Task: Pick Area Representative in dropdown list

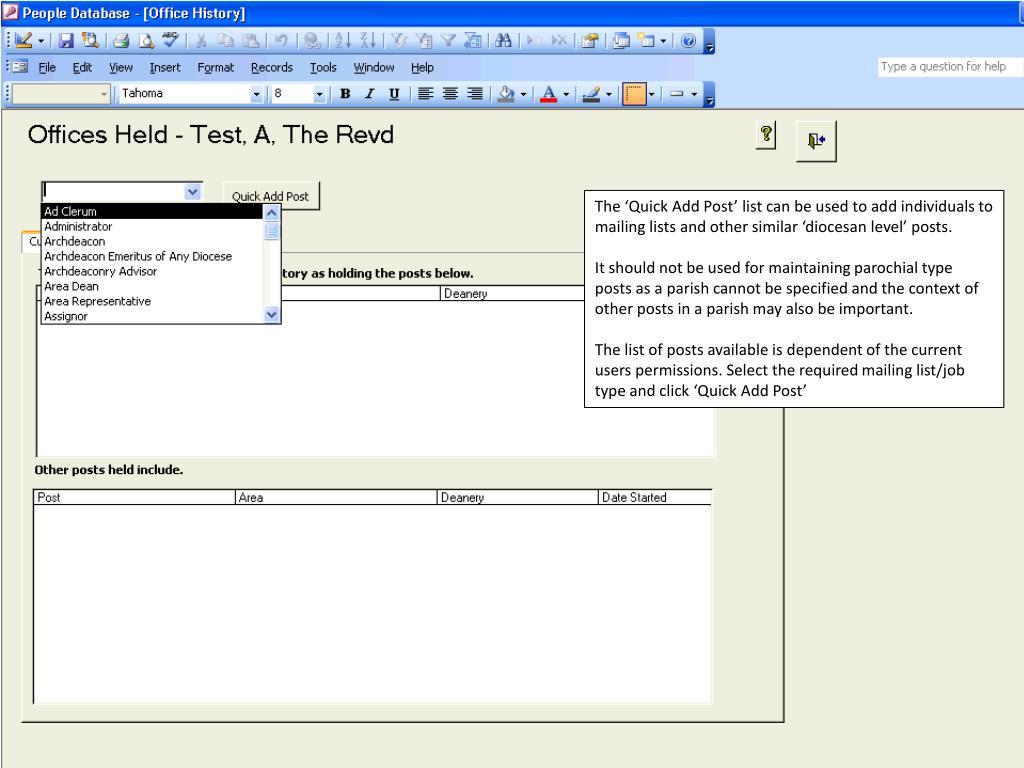Action: [x=153, y=302]
